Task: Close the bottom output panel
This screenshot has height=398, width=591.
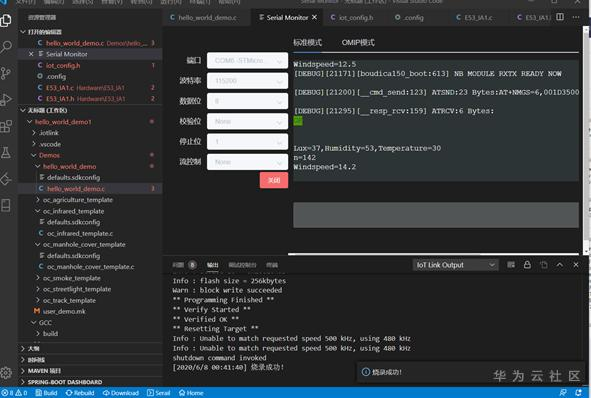Action: [576, 265]
